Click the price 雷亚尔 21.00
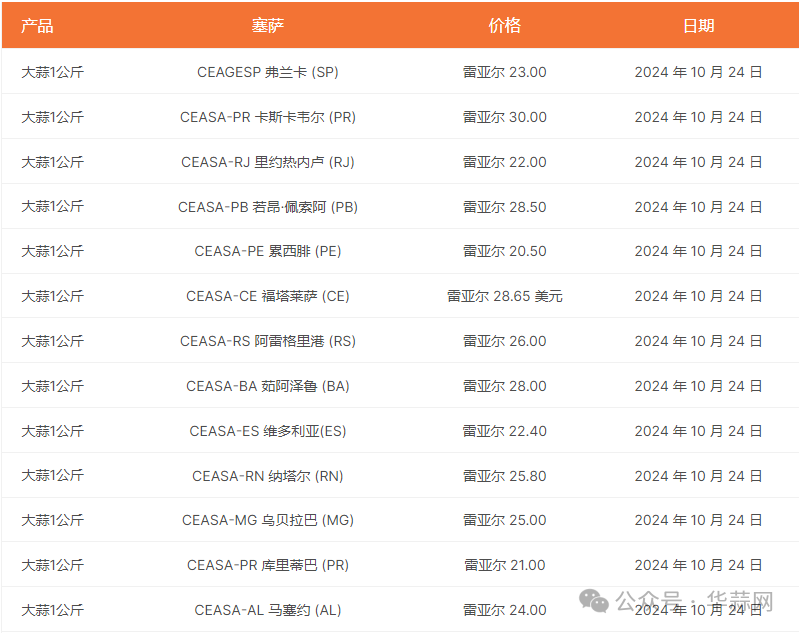Image resolution: width=799 pixels, height=633 pixels. [x=504, y=565]
